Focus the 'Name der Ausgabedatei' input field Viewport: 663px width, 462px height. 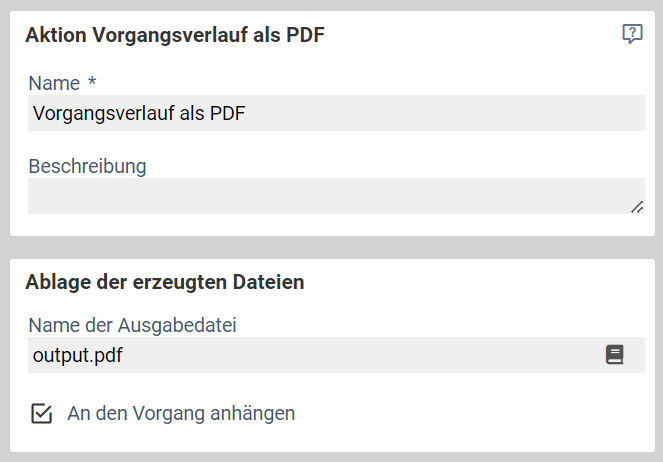(336, 355)
